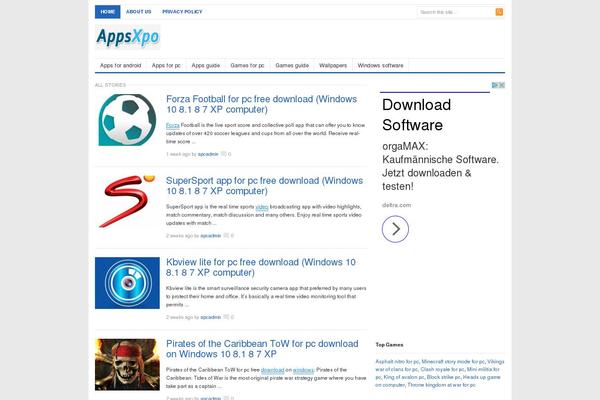Open SuperSport app for pc article title

coord(264,186)
